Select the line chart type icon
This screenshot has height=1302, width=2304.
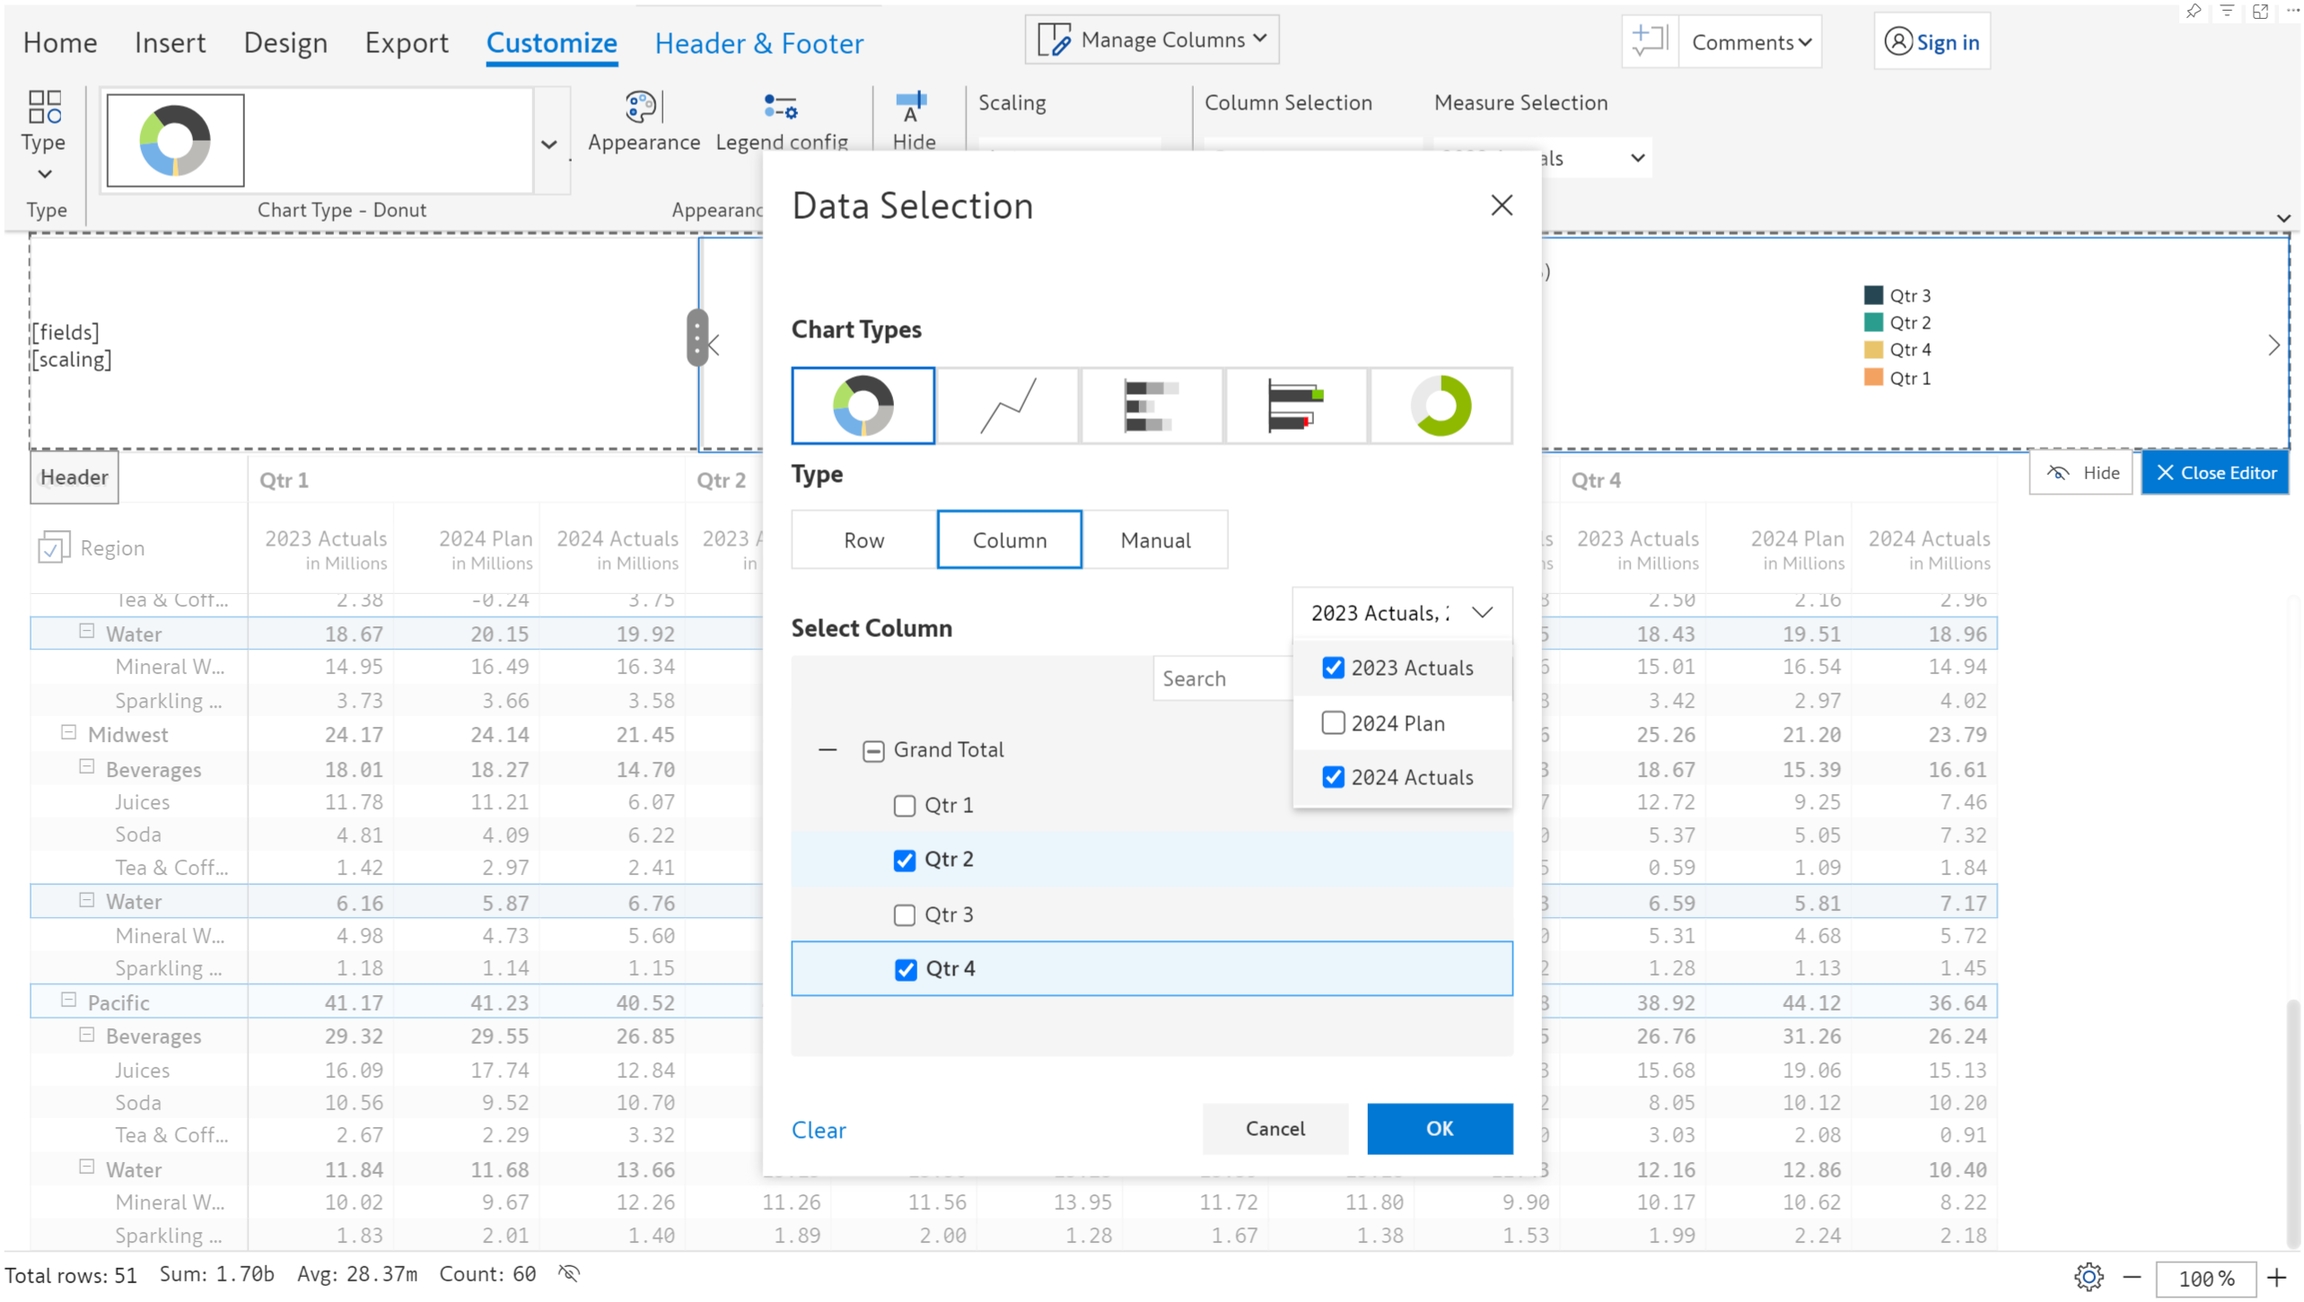click(x=1008, y=405)
